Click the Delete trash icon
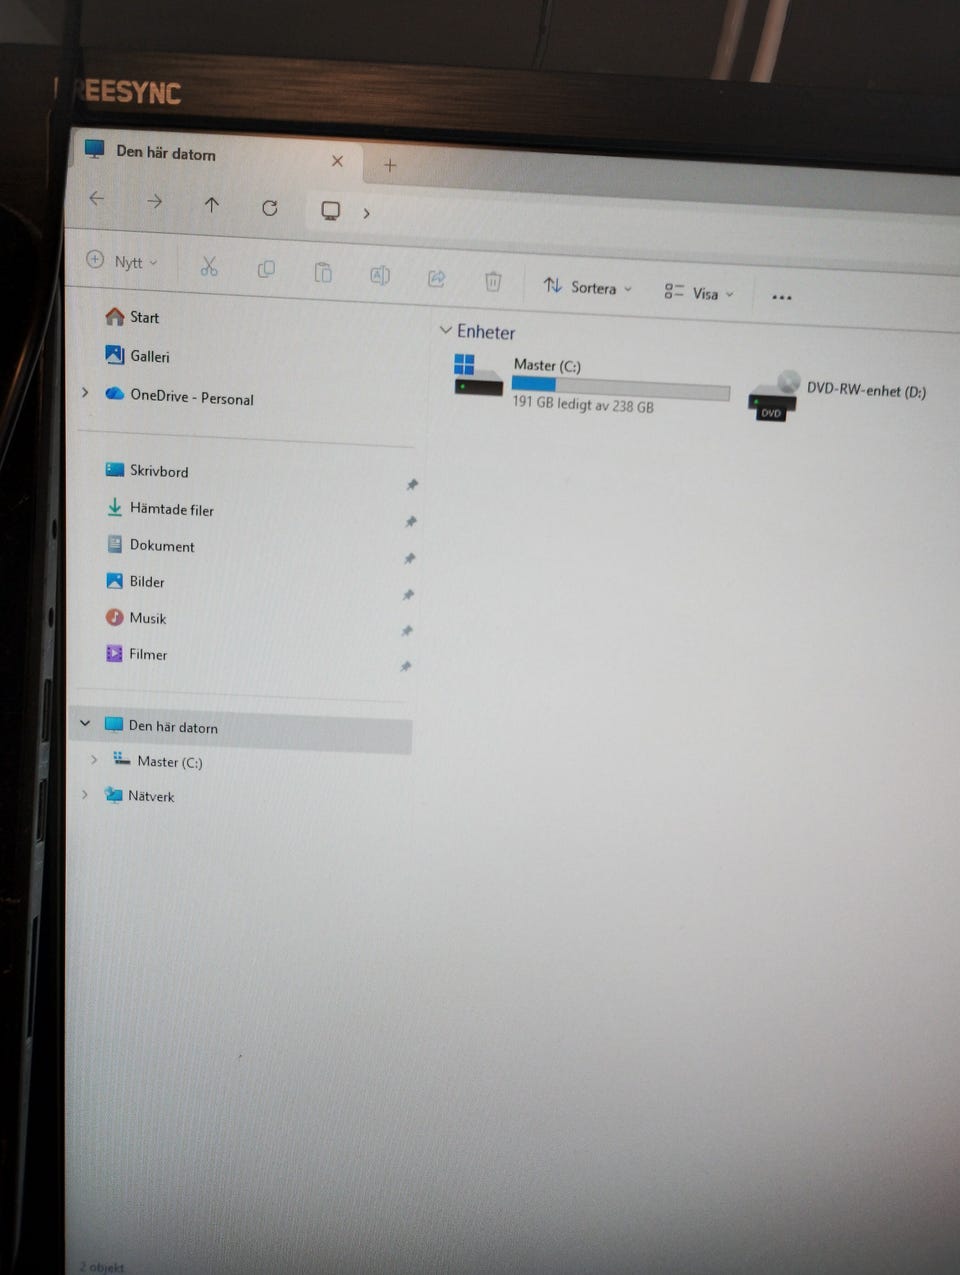 click(493, 281)
